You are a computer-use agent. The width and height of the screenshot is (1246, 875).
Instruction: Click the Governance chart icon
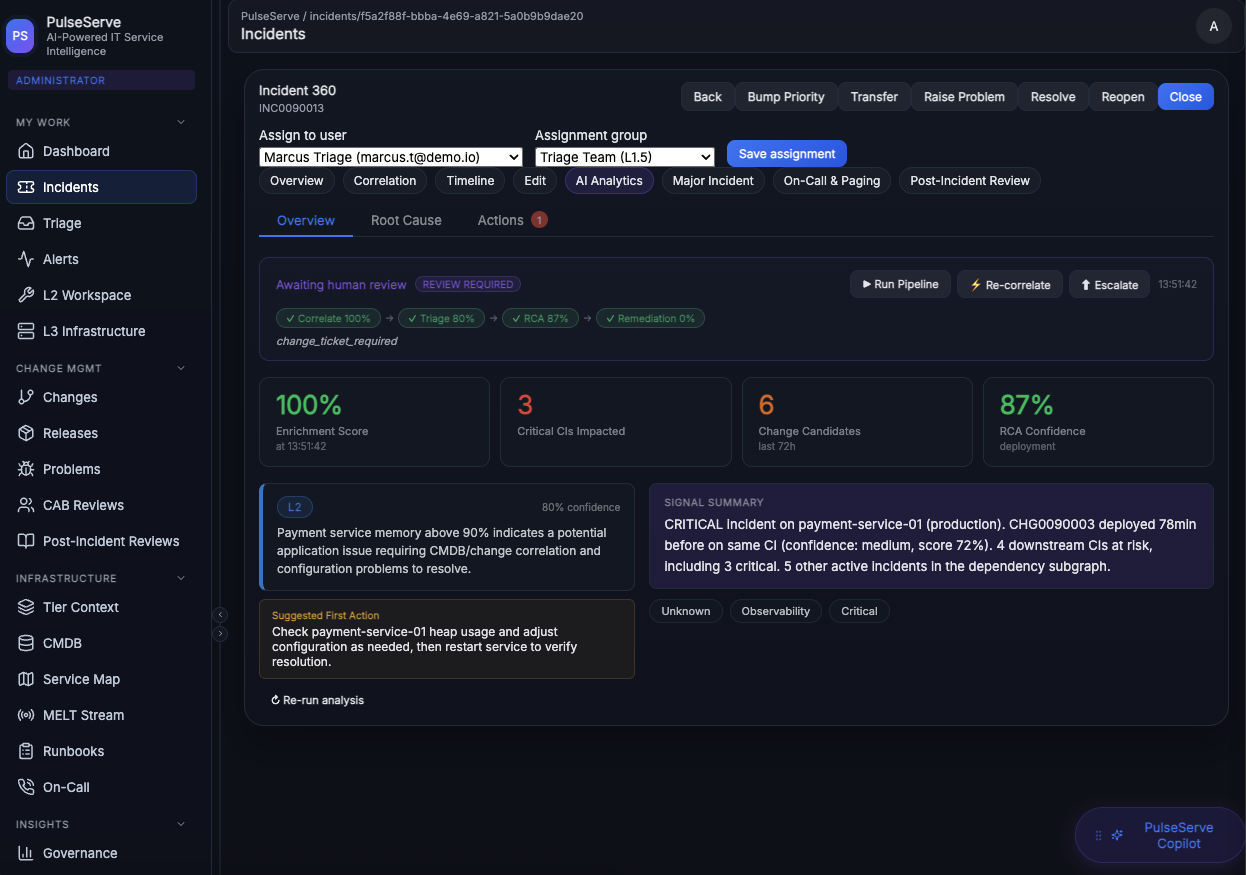pos(26,853)
